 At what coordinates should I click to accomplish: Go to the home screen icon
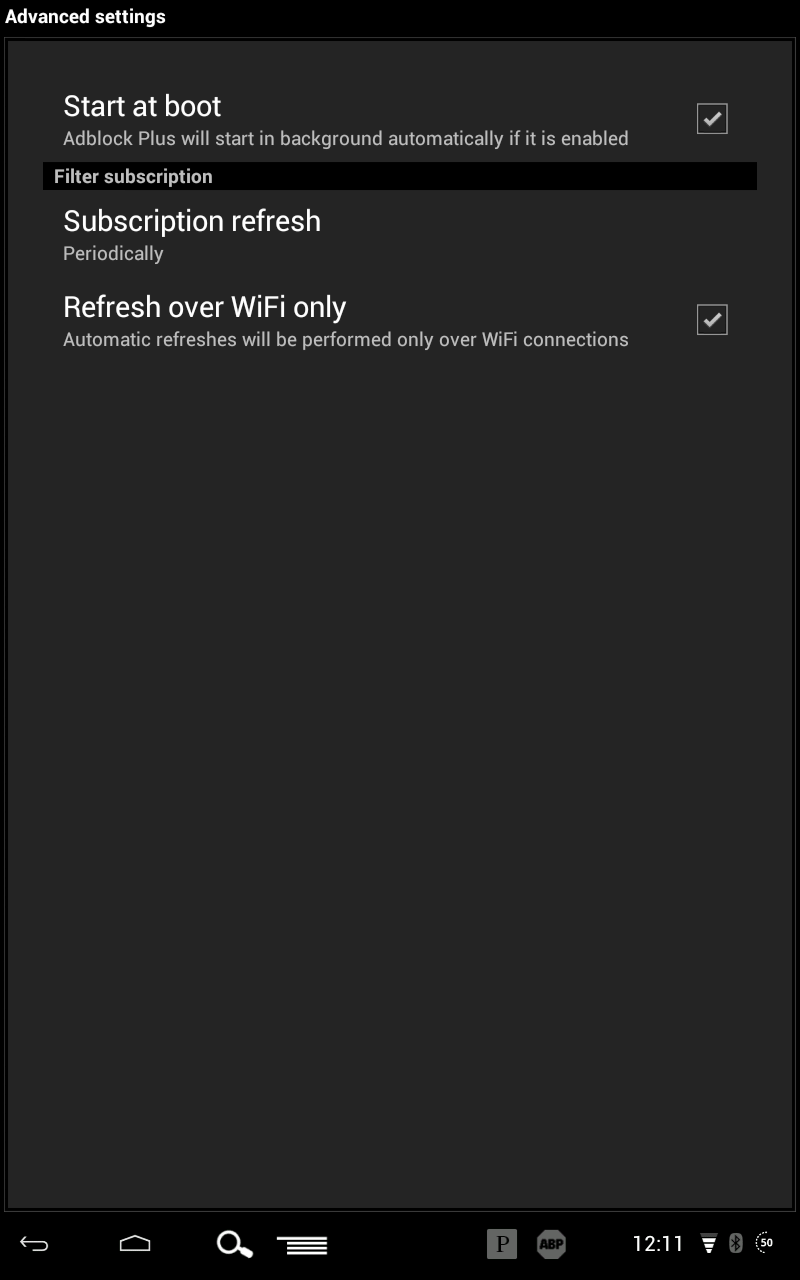135,1244
